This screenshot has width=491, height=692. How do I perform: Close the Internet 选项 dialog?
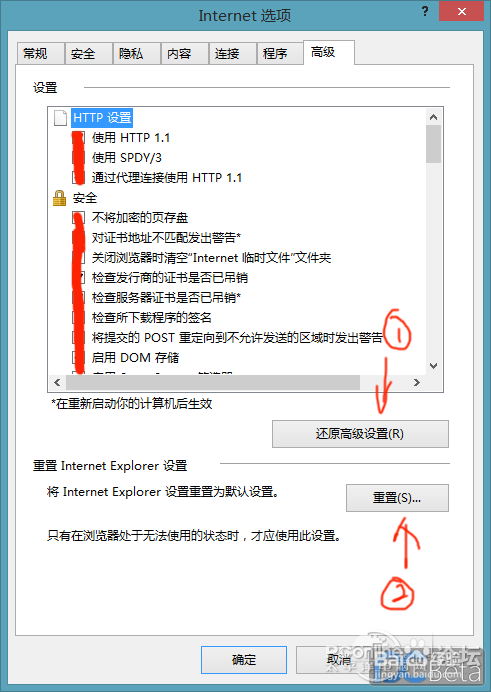point(461,11)
